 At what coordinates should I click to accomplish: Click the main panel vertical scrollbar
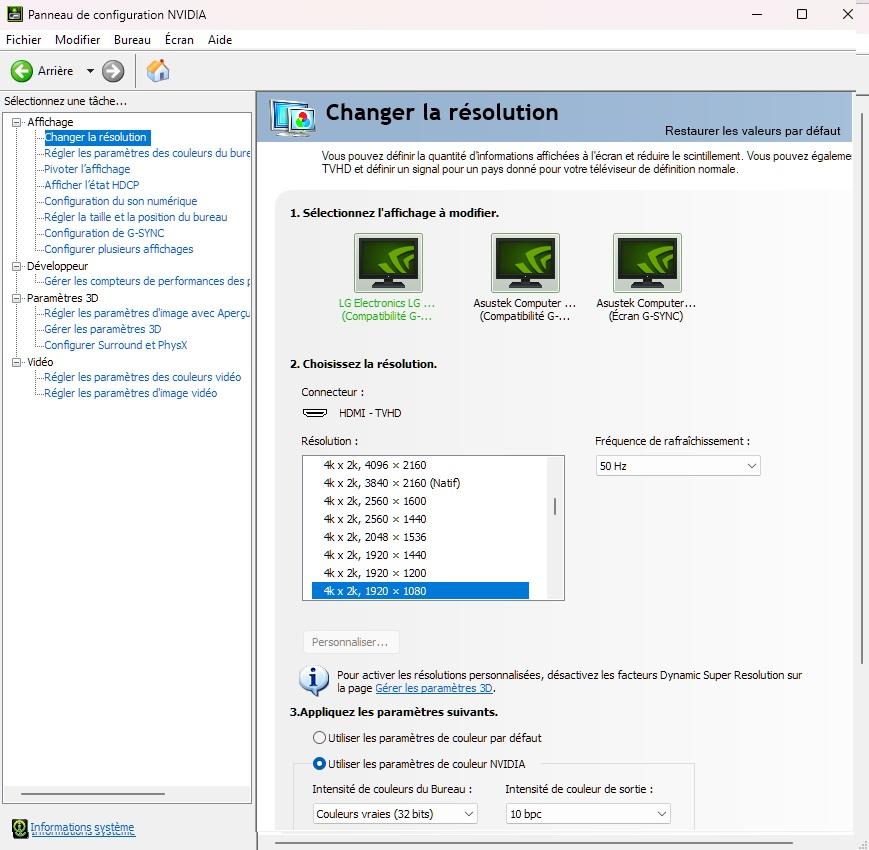click(862, 388)
